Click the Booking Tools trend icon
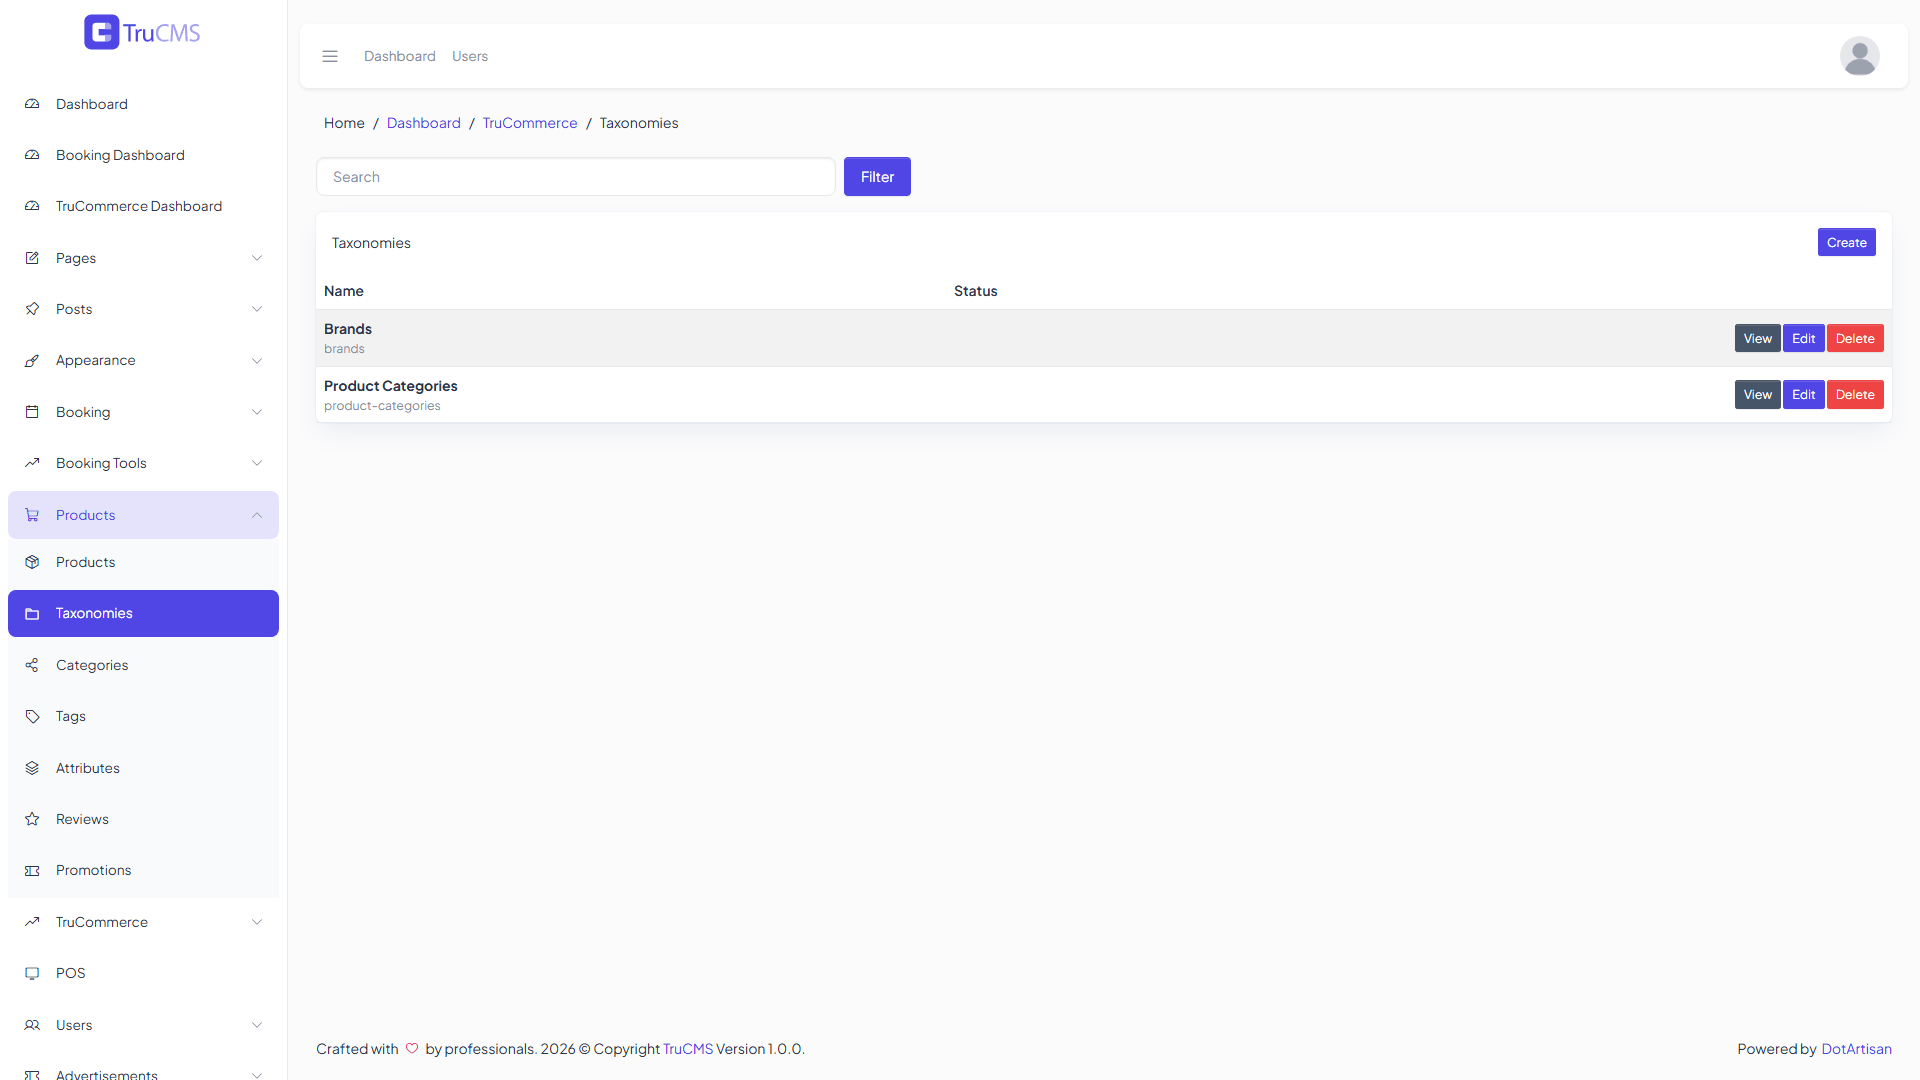This screenshot has width=1920, height=1080. click(x=32, y=463)
